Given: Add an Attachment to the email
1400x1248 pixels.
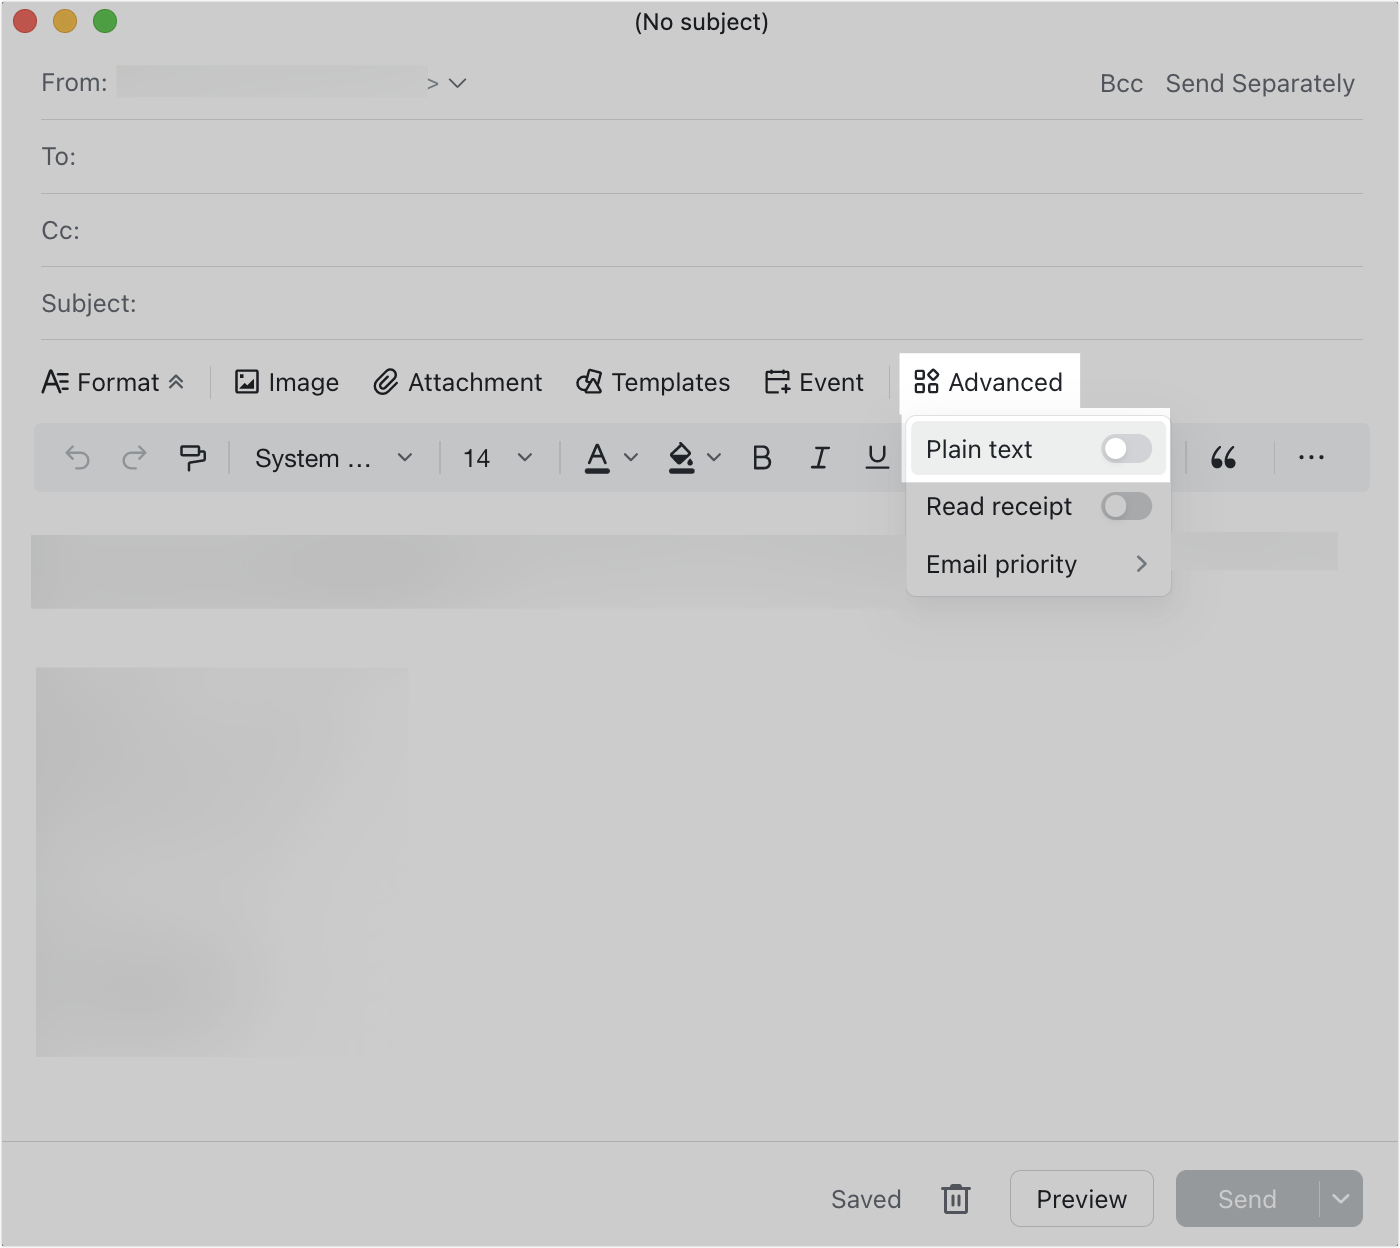Looking at the screenshot, I should click(458, 382).
